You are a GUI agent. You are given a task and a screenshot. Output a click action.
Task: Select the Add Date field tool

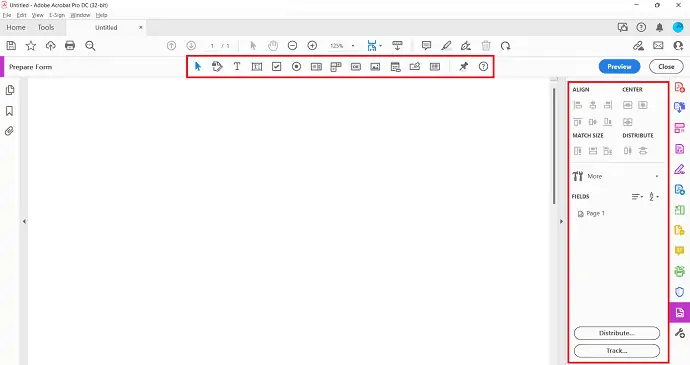pos(395,67)
